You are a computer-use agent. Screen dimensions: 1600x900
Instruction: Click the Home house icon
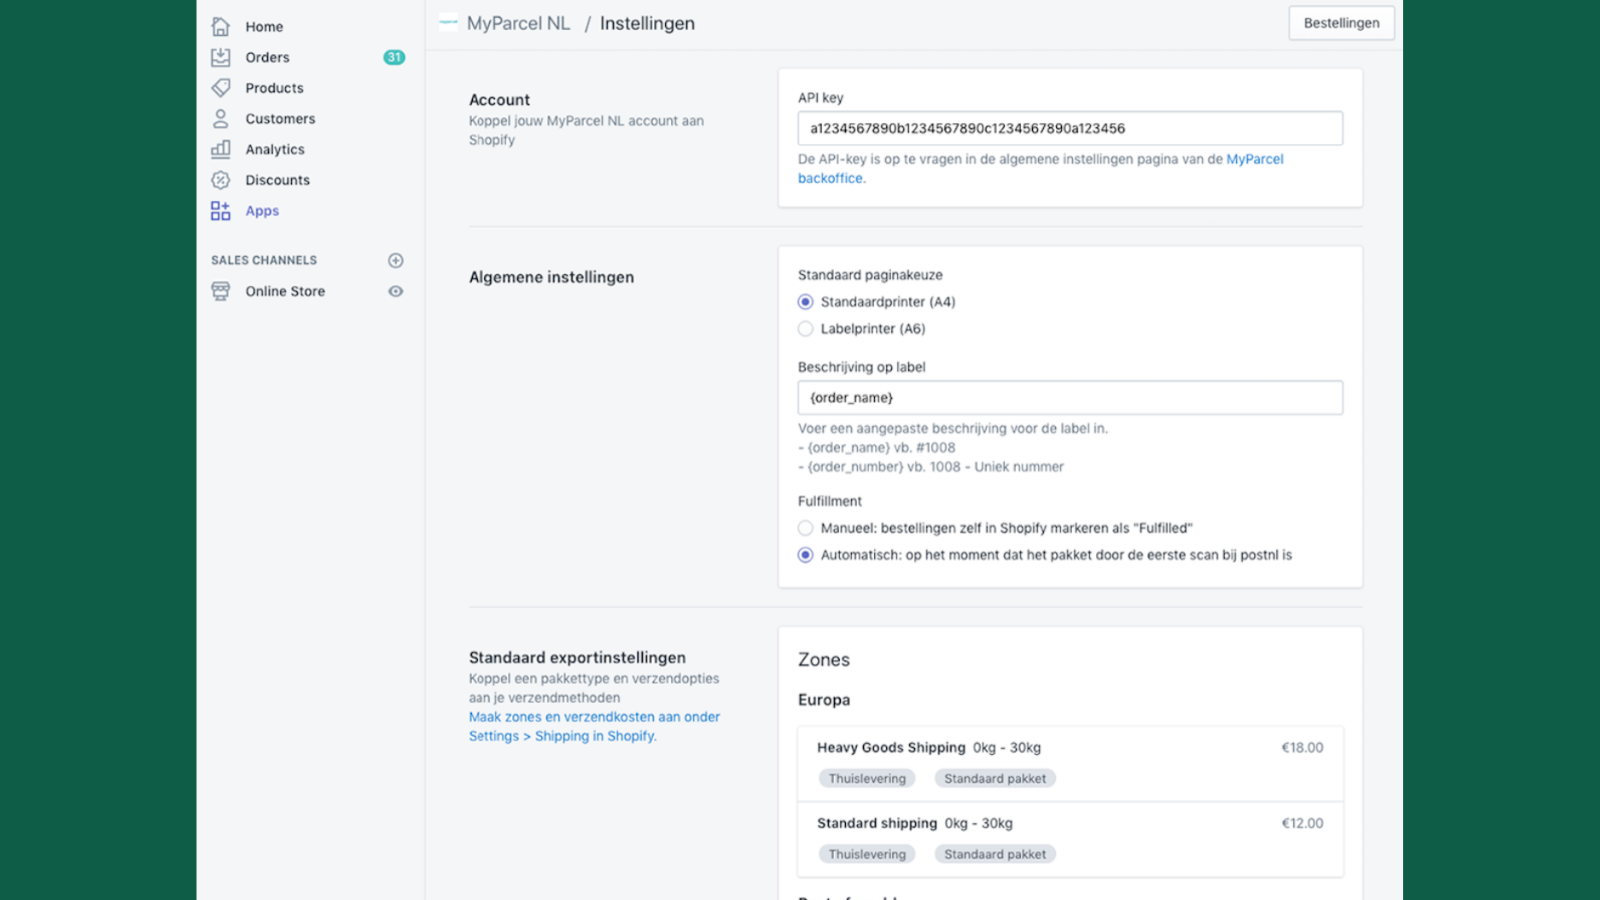(221, 26)
